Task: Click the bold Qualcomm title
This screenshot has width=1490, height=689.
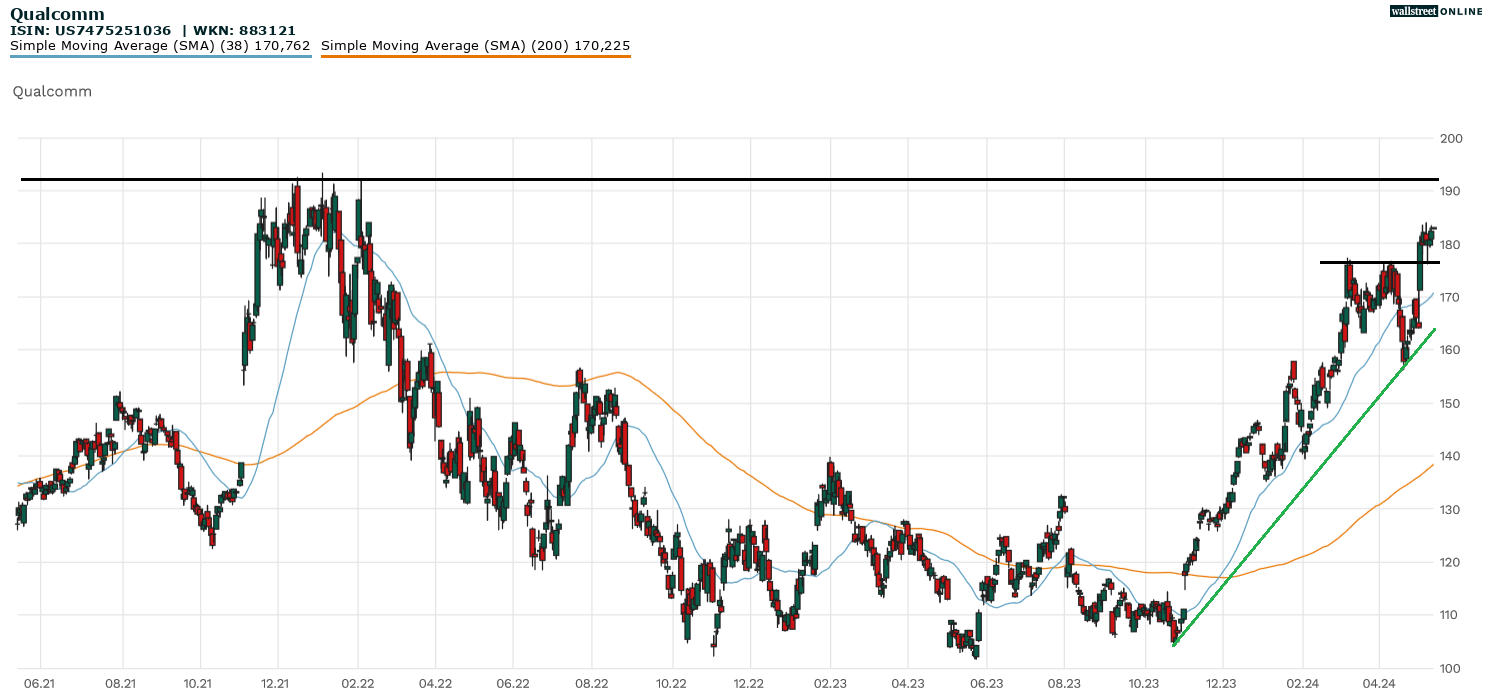Action: point(57,14)
